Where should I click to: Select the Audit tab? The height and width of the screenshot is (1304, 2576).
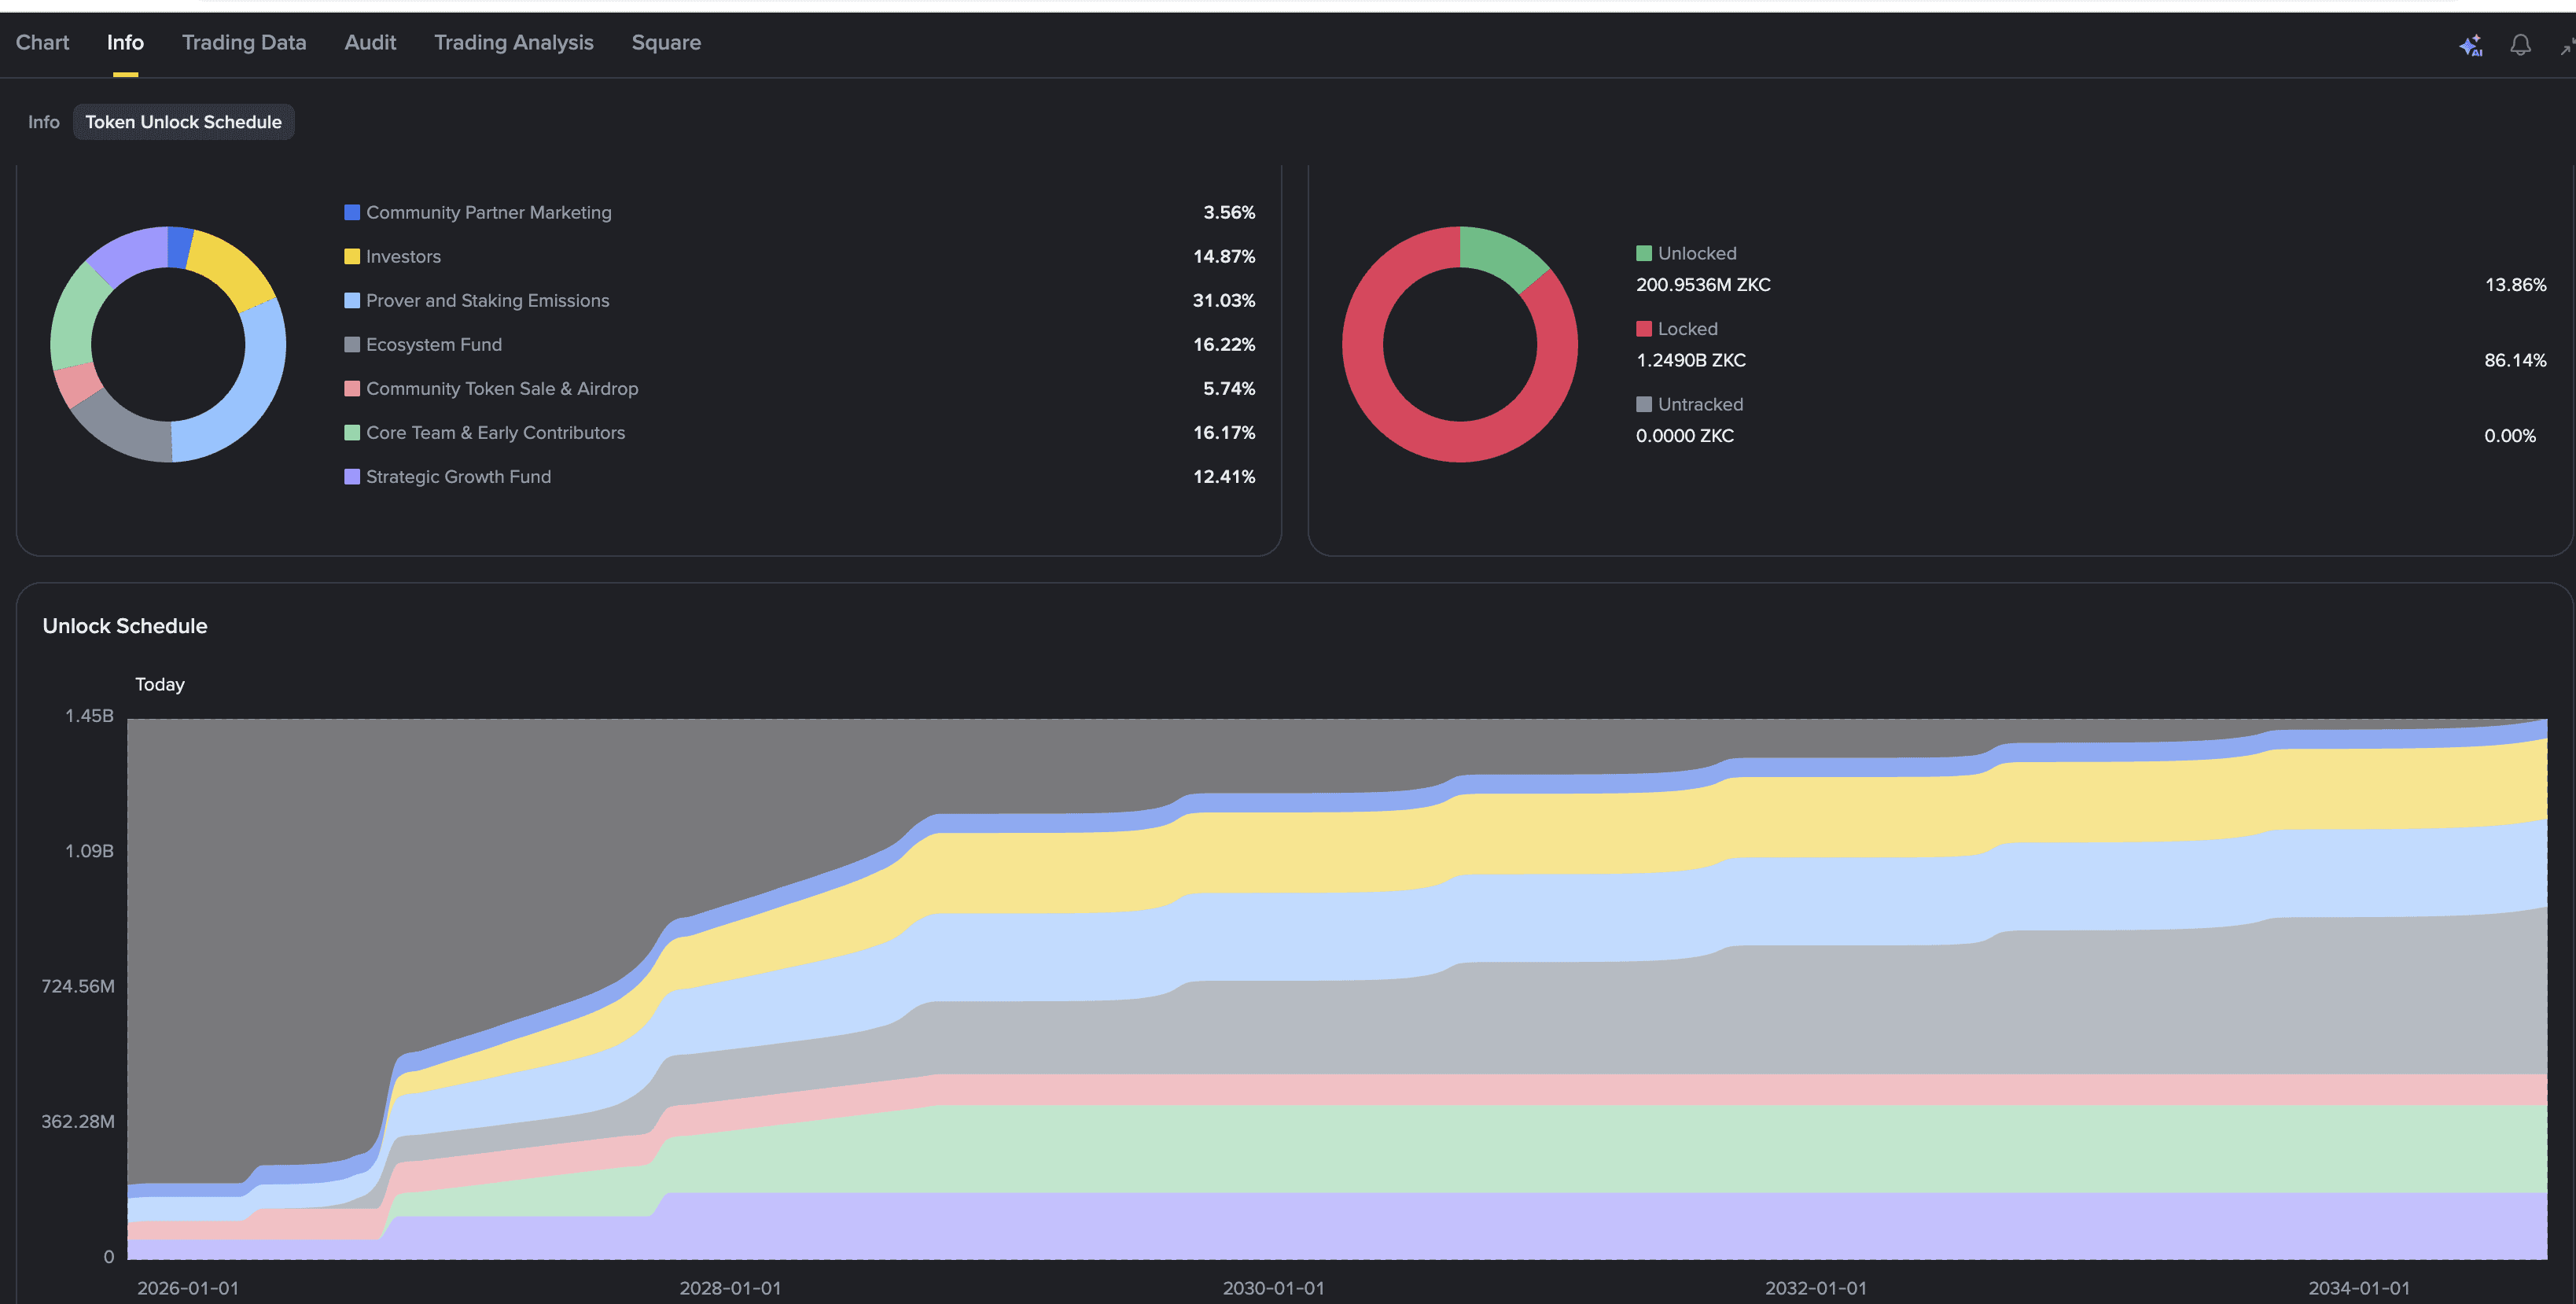[370, 43]
